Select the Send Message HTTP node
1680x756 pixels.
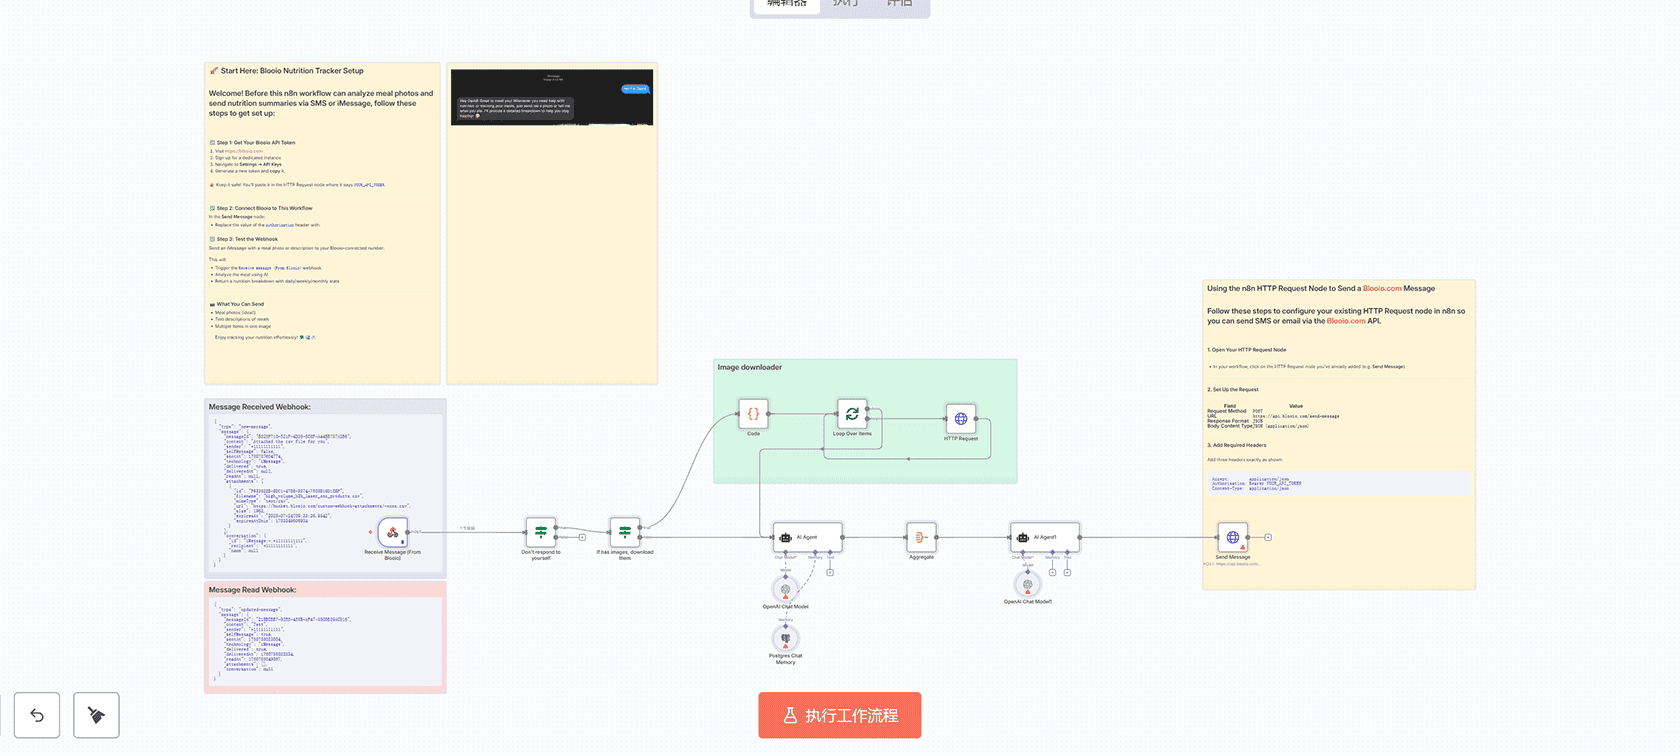point(1232,537)
